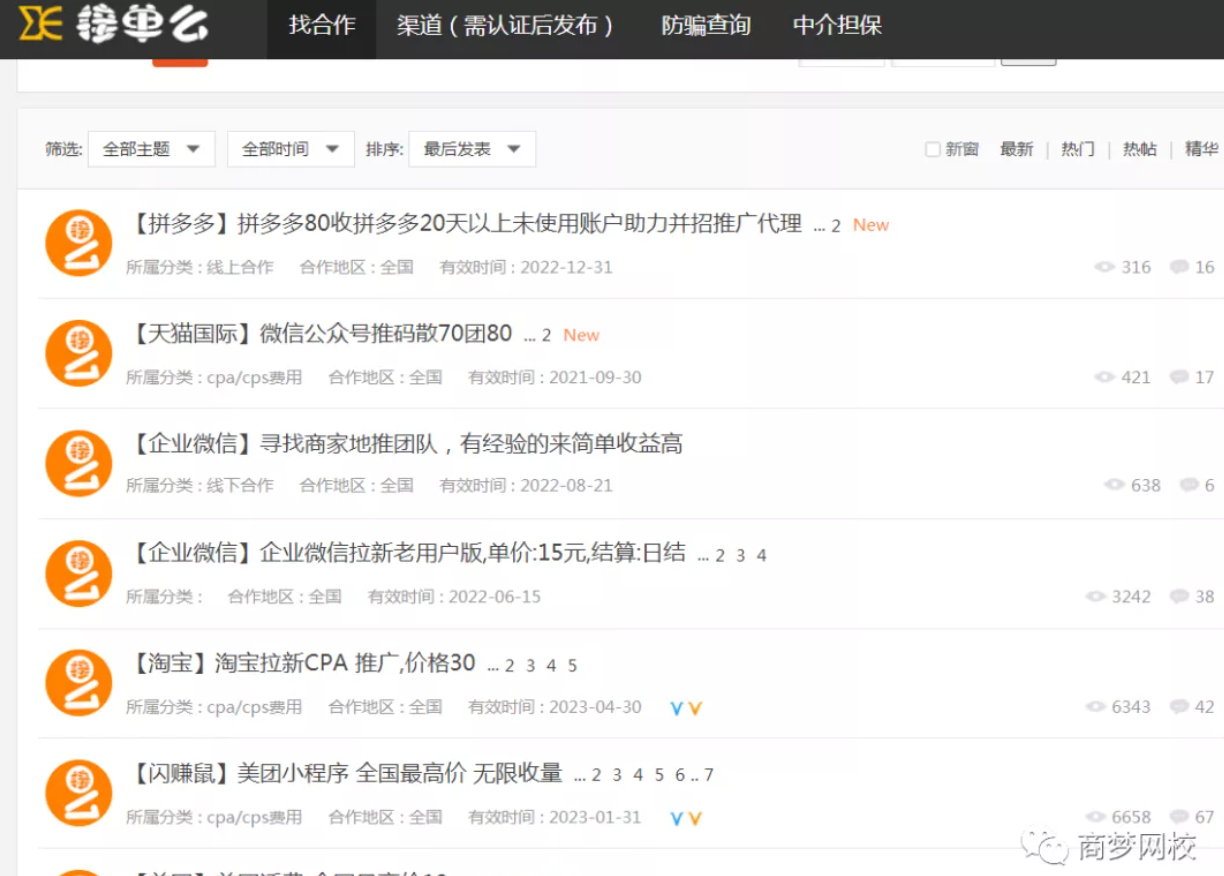
Task: Click avatar of the 拼多多 post
Action: click(x=79, y=243)
